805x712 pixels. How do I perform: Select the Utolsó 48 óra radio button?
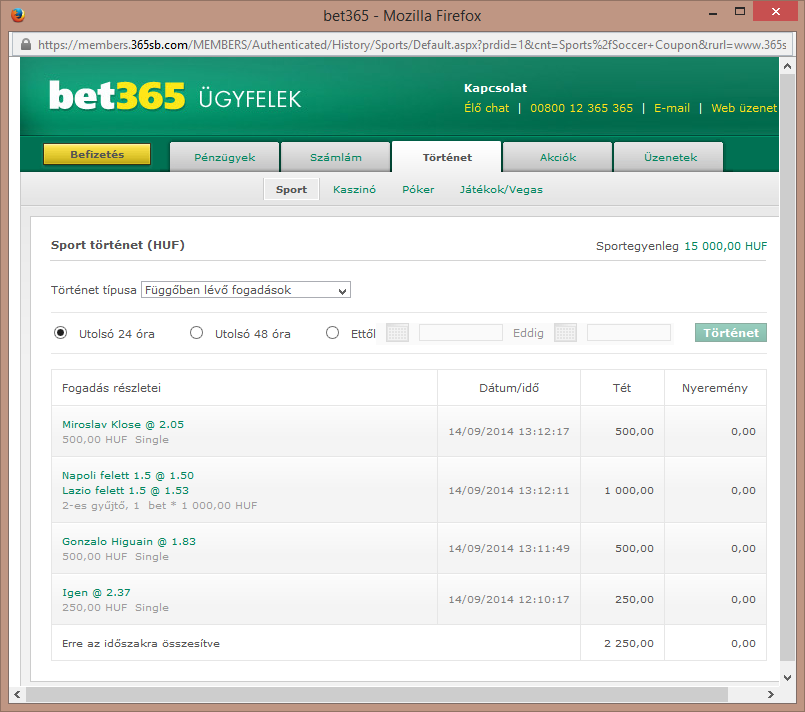click(197, 333)
